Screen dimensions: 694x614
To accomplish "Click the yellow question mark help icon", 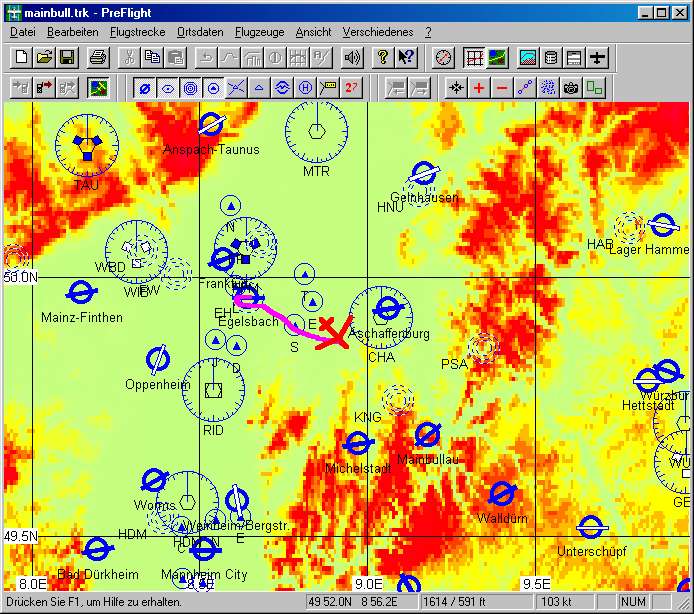I will click(382, 57).
